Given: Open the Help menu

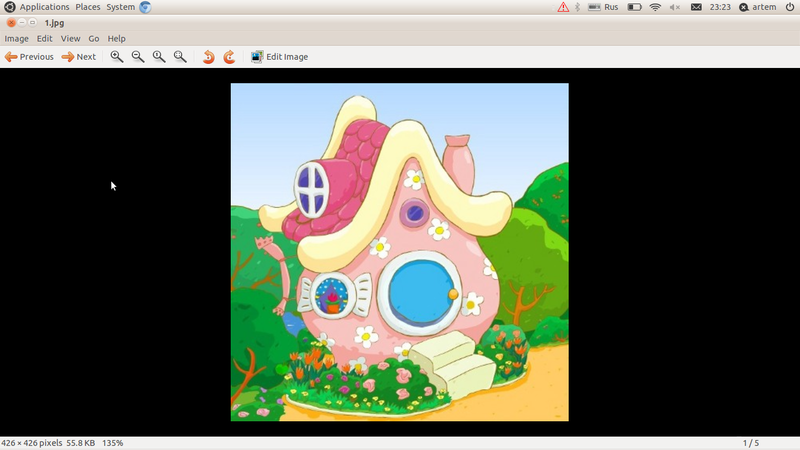Looking at the screenshot, I should 116,39.
